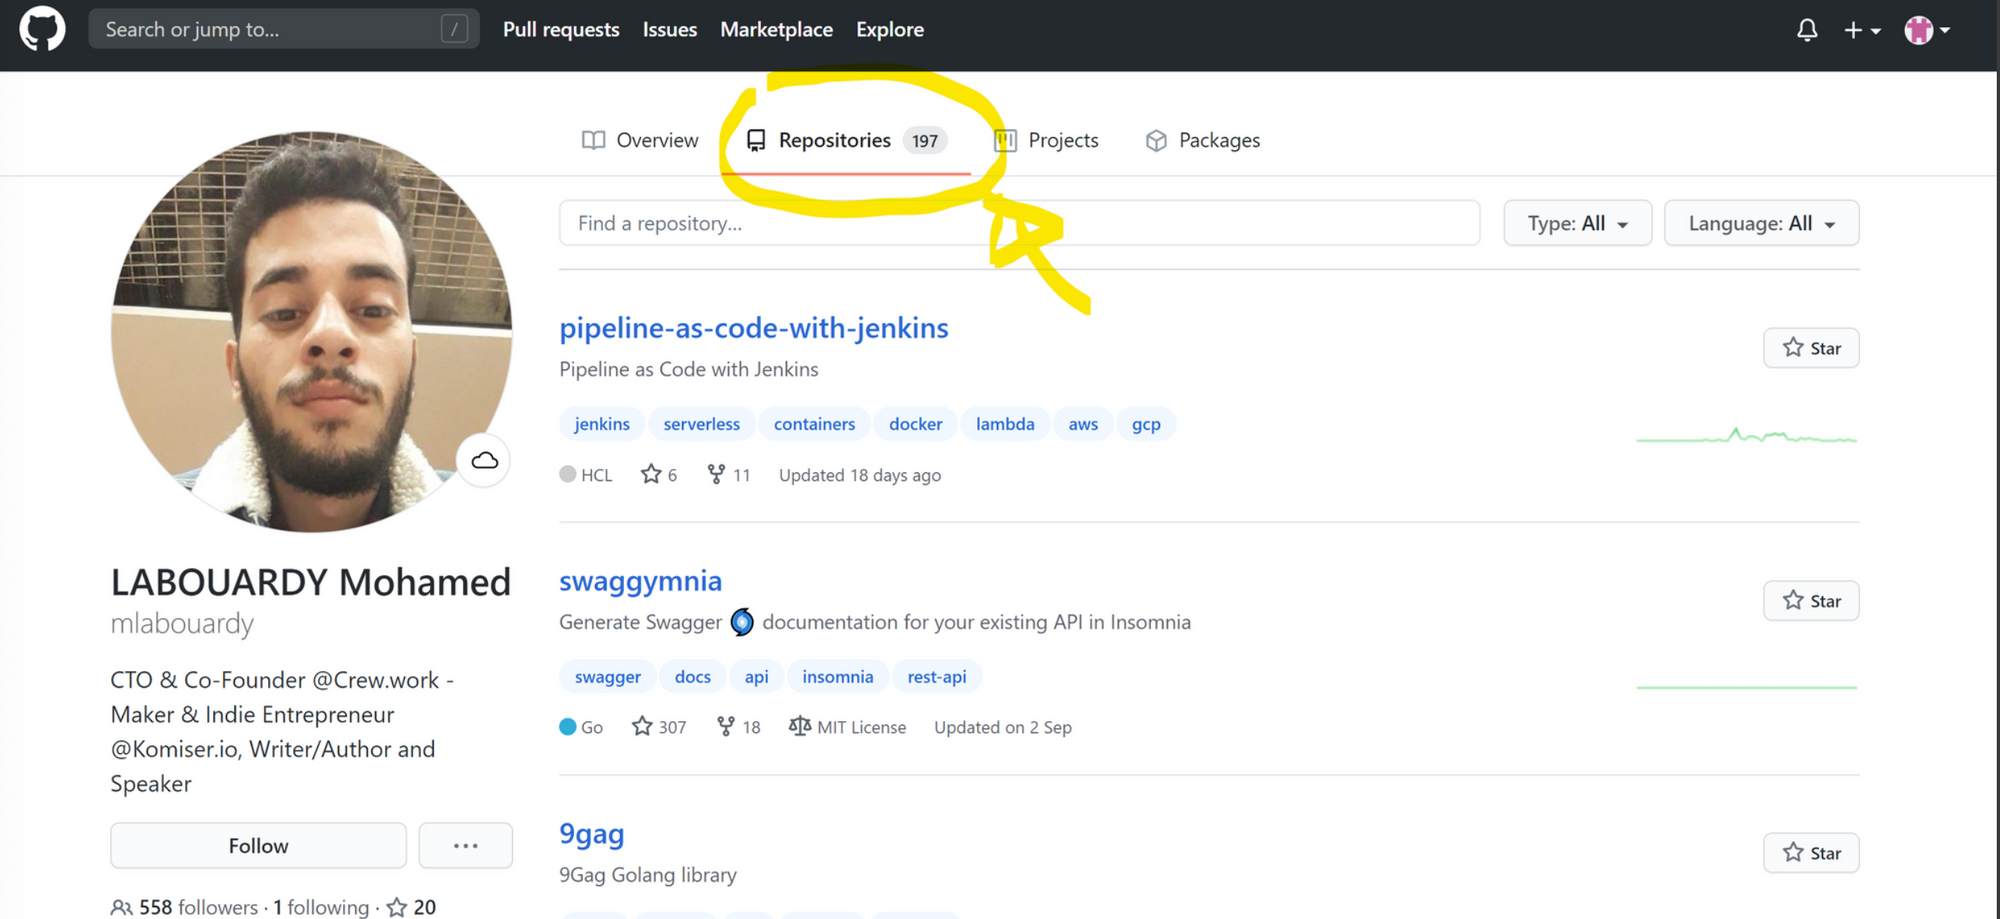Open the Packages tab
Image resolution: width=2000 pixels, height=919 pixels.
coord(1203,140)
